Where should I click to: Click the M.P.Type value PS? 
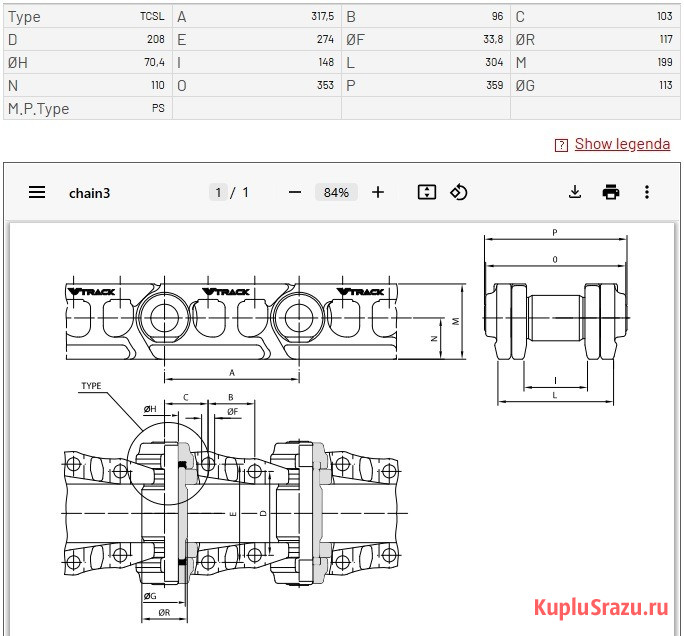(x=158, y=108)
